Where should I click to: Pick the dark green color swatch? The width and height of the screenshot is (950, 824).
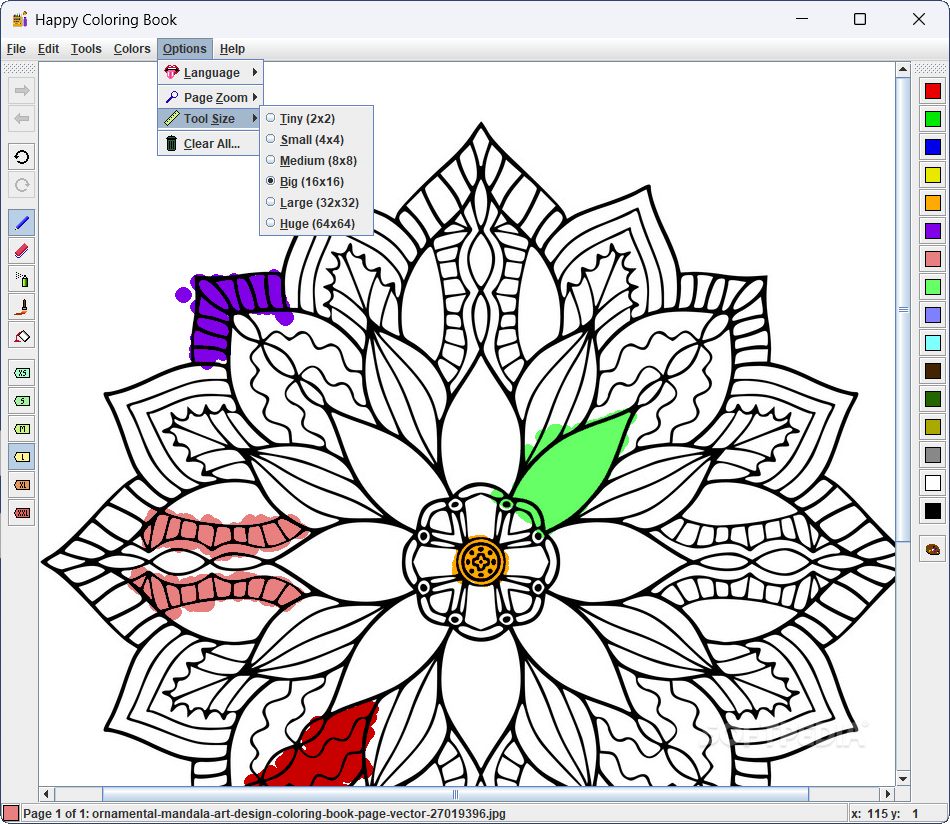[932, 399]
